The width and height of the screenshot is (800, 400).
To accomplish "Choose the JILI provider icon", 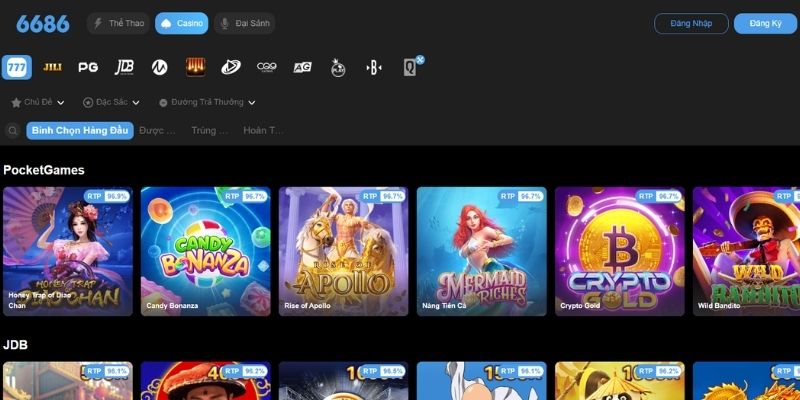I will coord(52,67).
